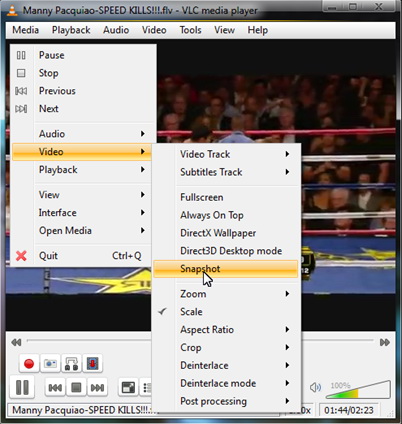Screen dimensions: 402x424
Task: Click the red Record button
Action: pos(29,363)
